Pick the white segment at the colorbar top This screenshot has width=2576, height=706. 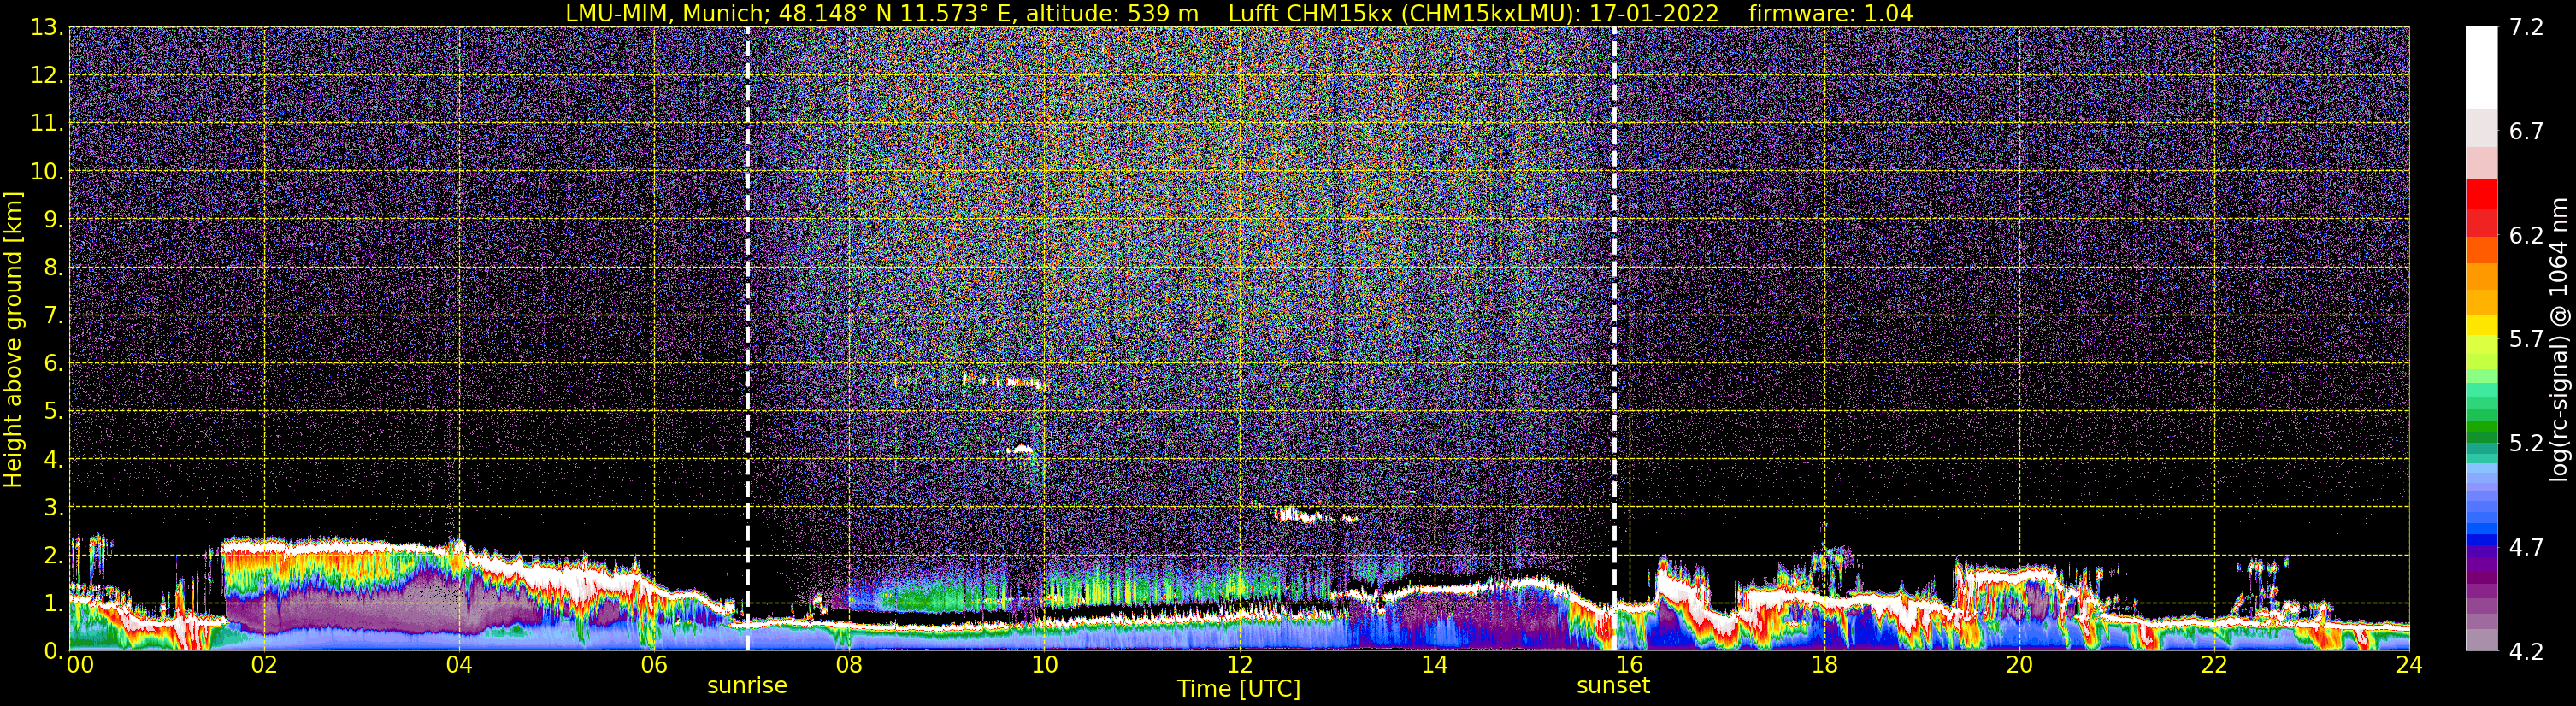[x=2481, y=67]
